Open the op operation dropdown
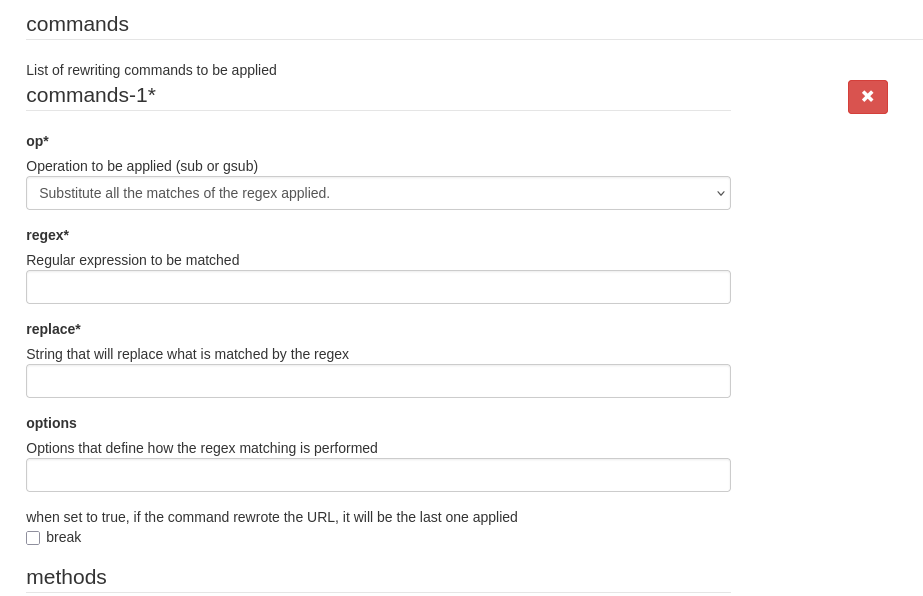This screenshot has height=596, width=923. (x=378, y=193)
